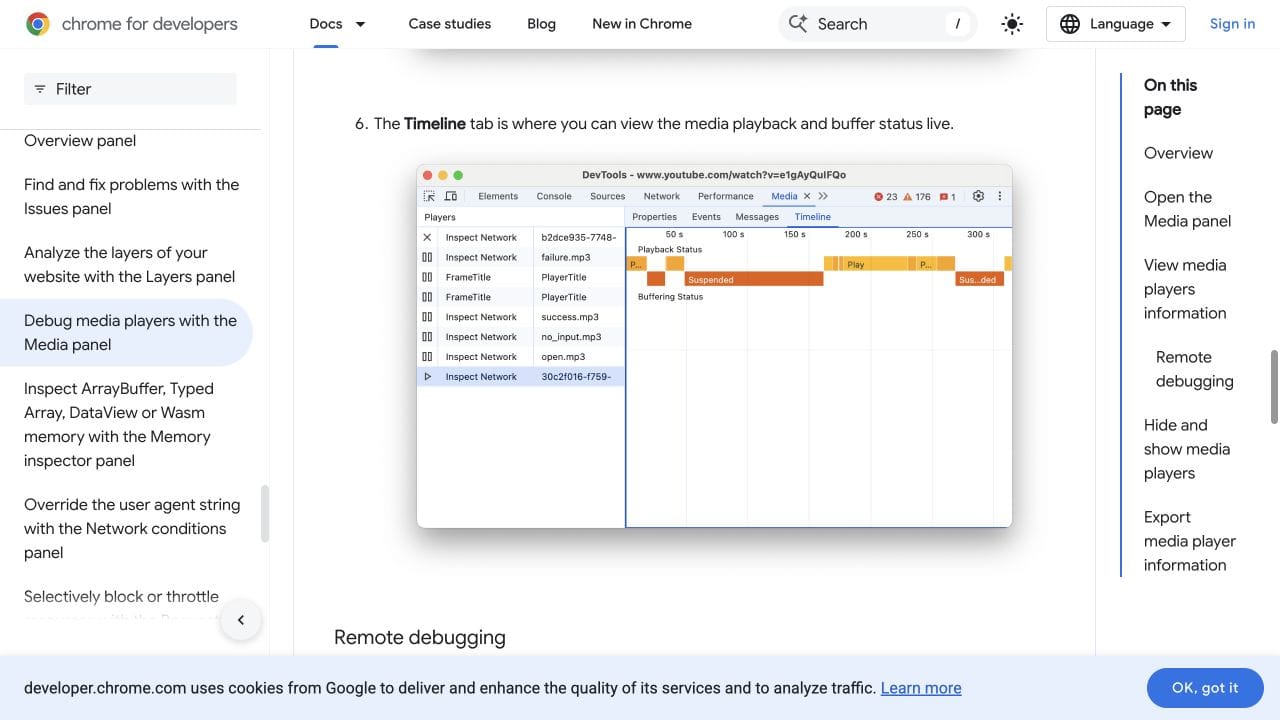1280x720 pixels.
Task: Jump to Export media player information
Action: click(1190, 541)
